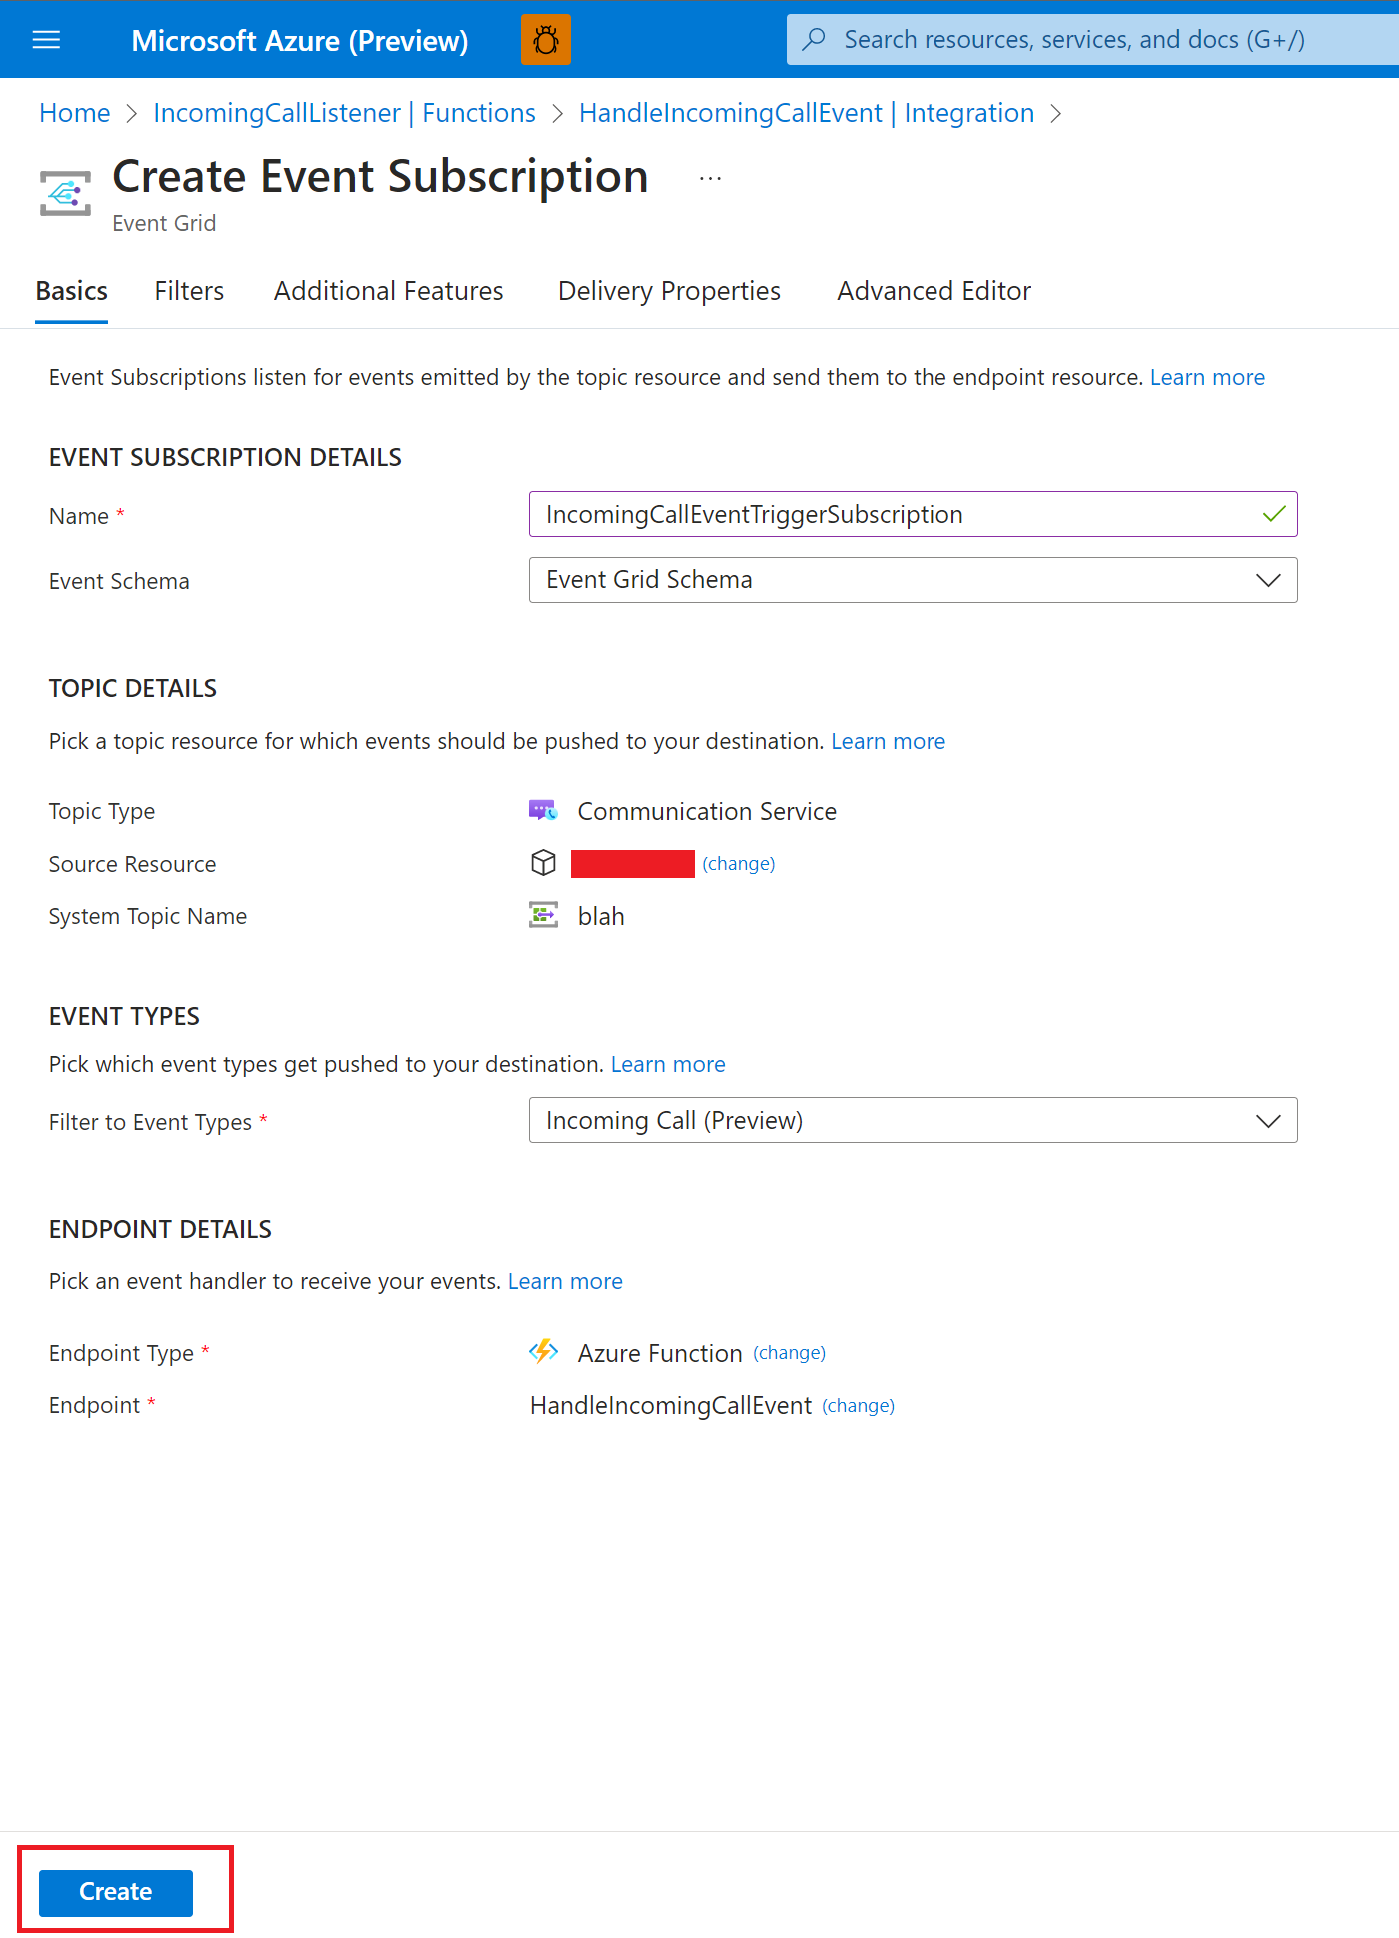Open the hamburger portal menu
The width and height of the screenshot is (1399, 1938).
click(x=46, y=40)
